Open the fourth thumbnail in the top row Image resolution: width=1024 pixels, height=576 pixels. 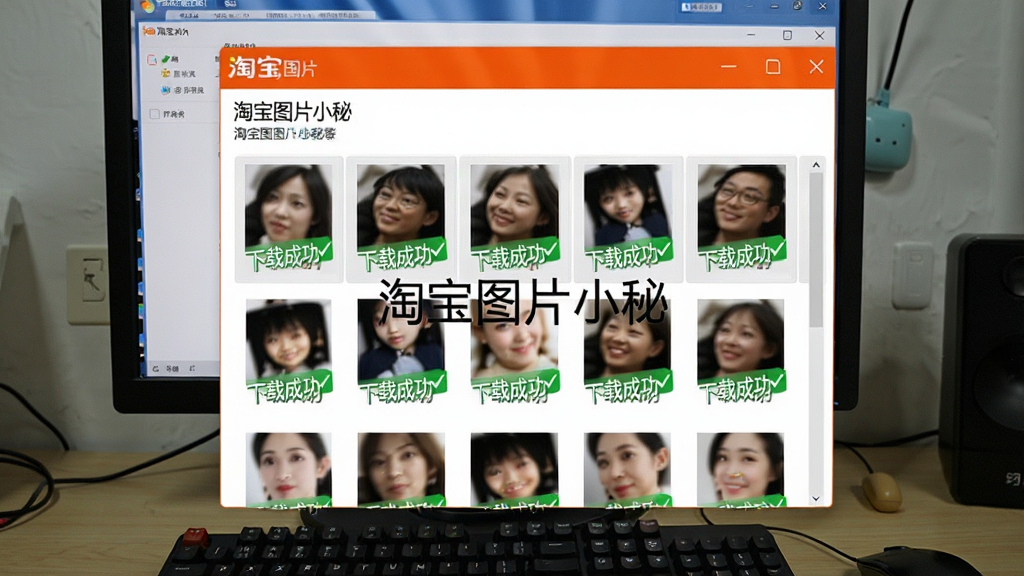(628, 219)
